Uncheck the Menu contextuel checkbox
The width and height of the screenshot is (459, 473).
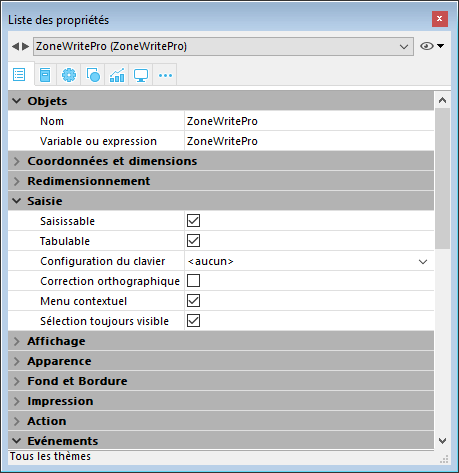tap(193, 301)
